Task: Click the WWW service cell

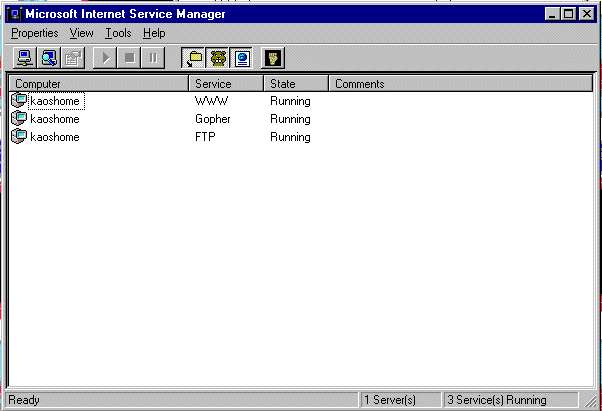Action: click(x=212, y=101)
